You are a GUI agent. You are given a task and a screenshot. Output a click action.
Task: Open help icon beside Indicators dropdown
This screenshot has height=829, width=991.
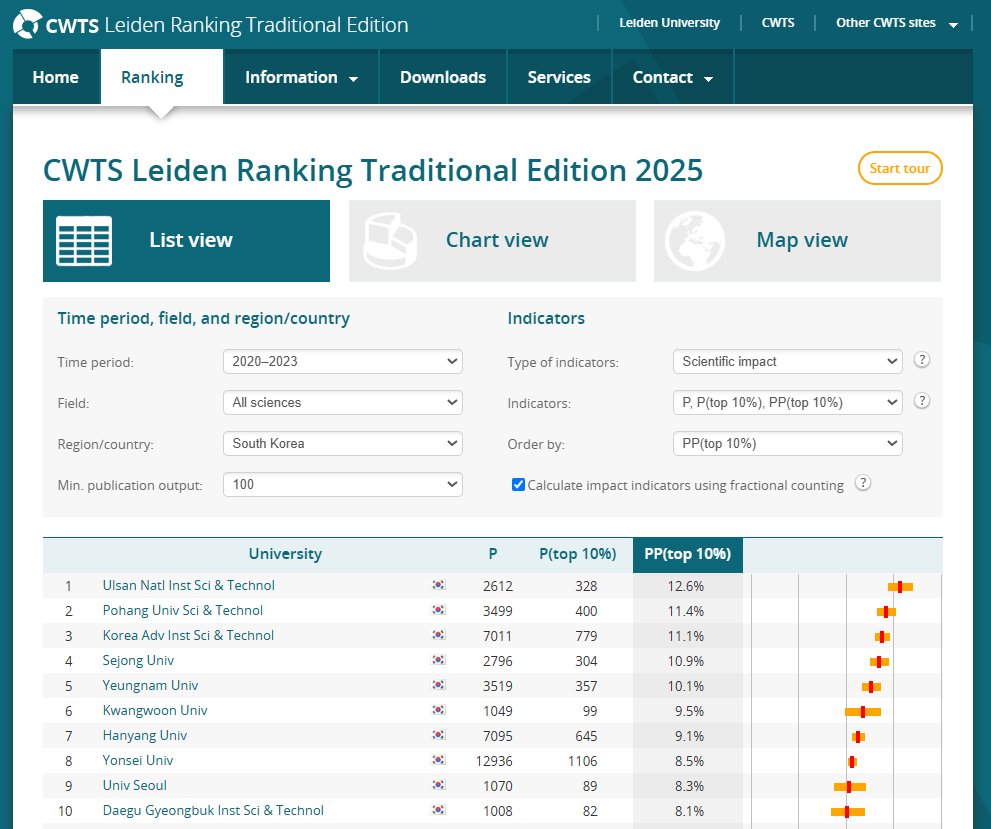pyautogui.click(x=922, y=401)
